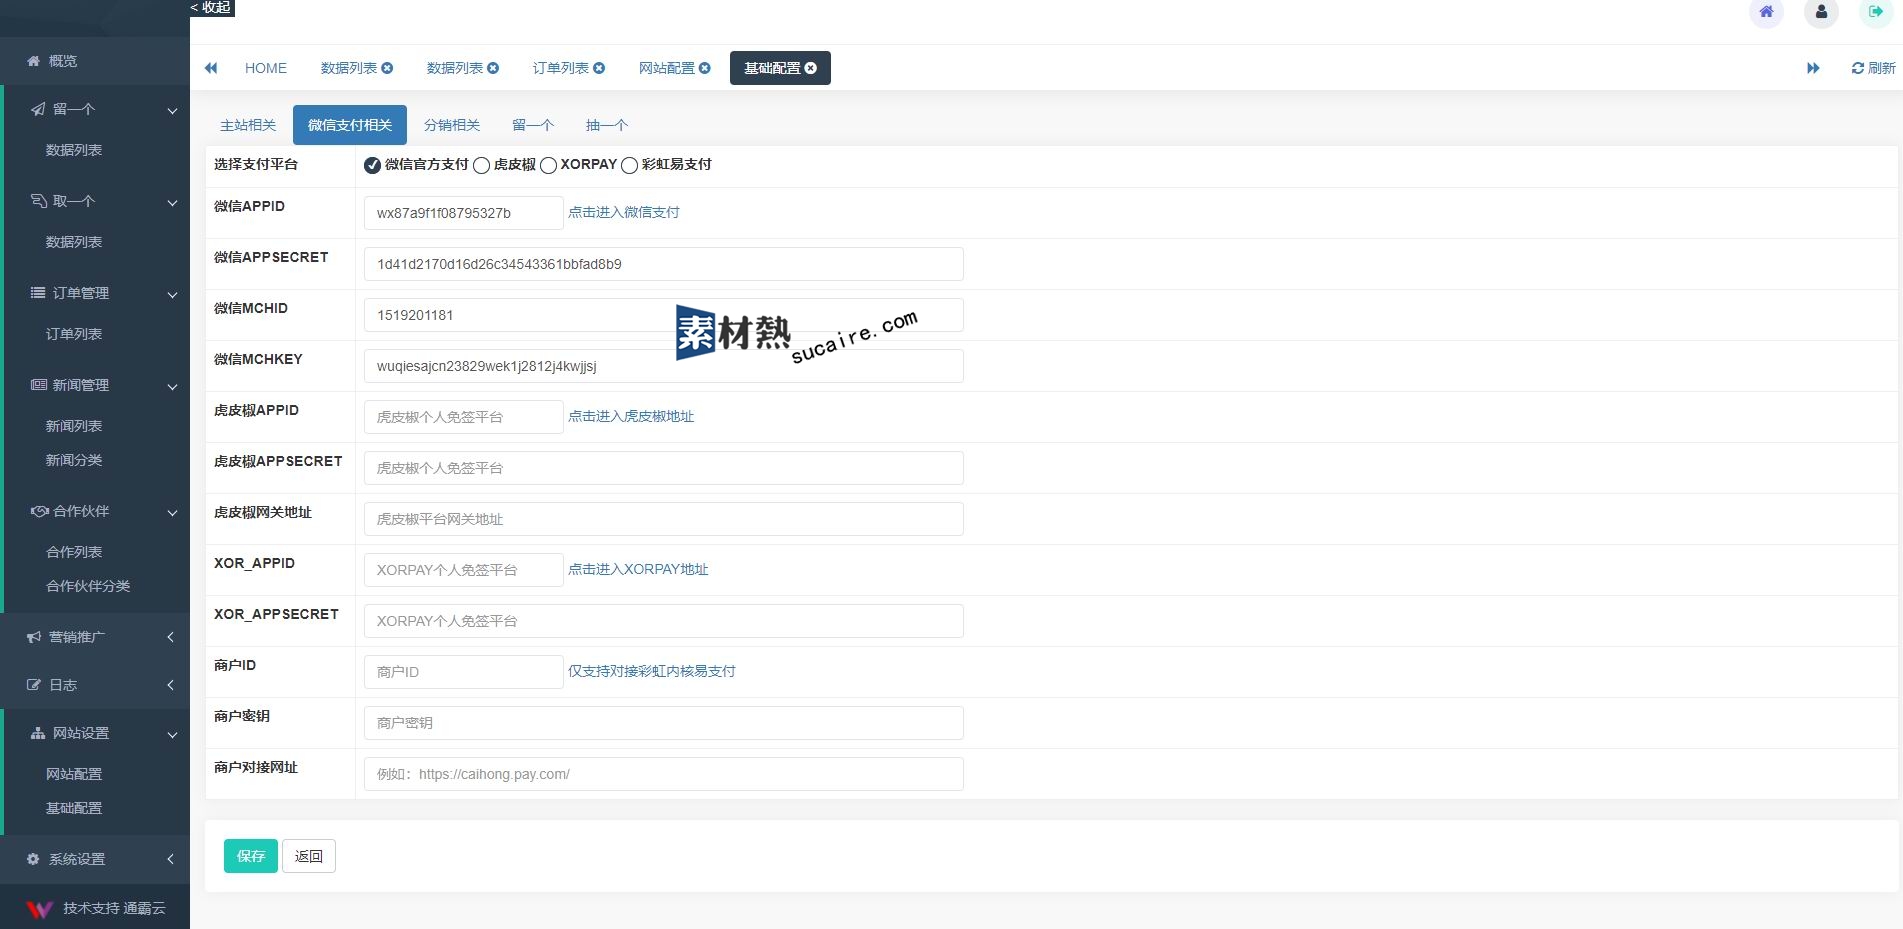Click the paper plane icon beside 留一个

coord(38,109)
